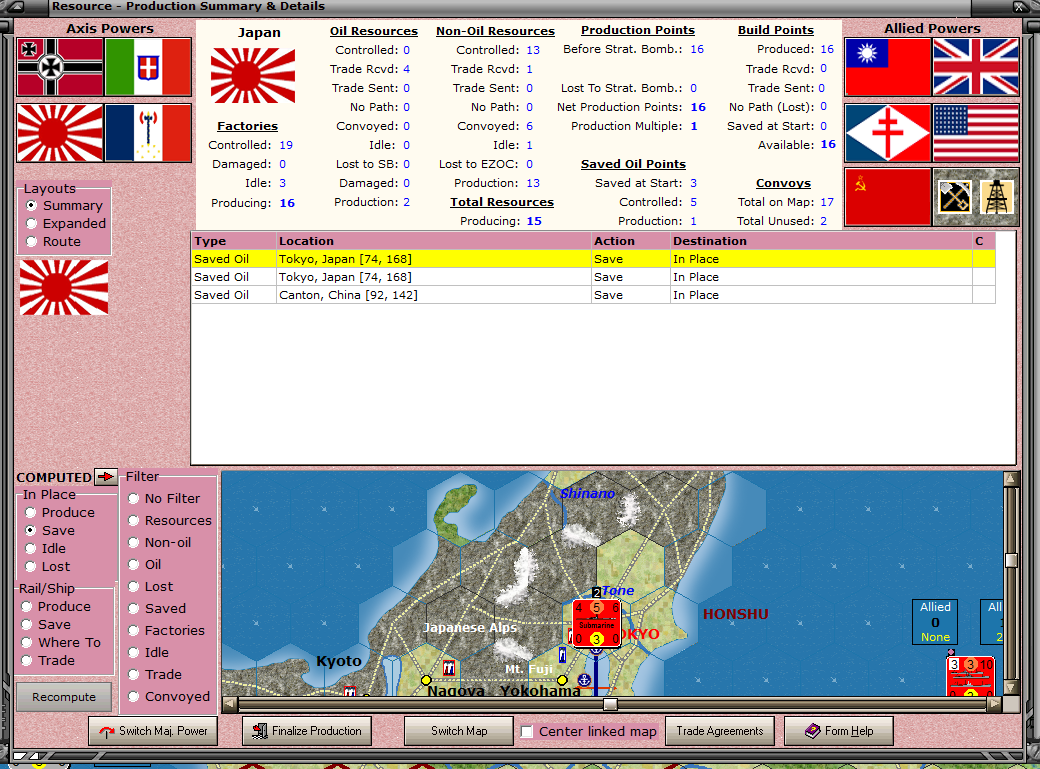Select the oil derrick icon beside the Soviet flag
This screenshot has height=769, width=1040.
[997, 197]
